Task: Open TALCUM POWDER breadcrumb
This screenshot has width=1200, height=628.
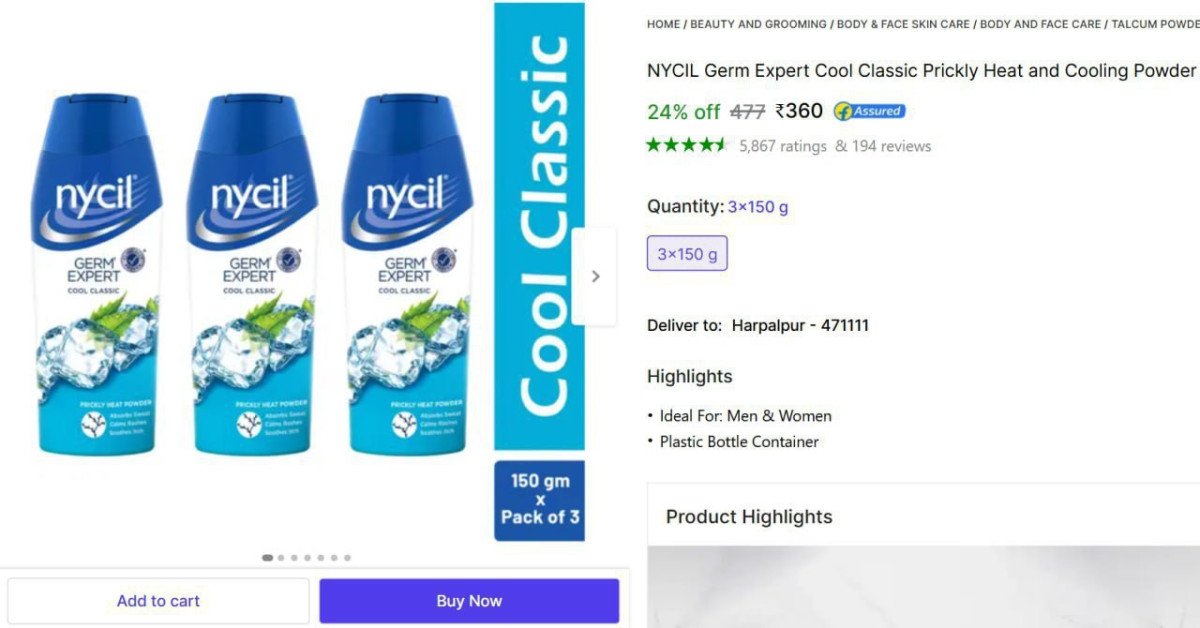Action: point(1155,24)
